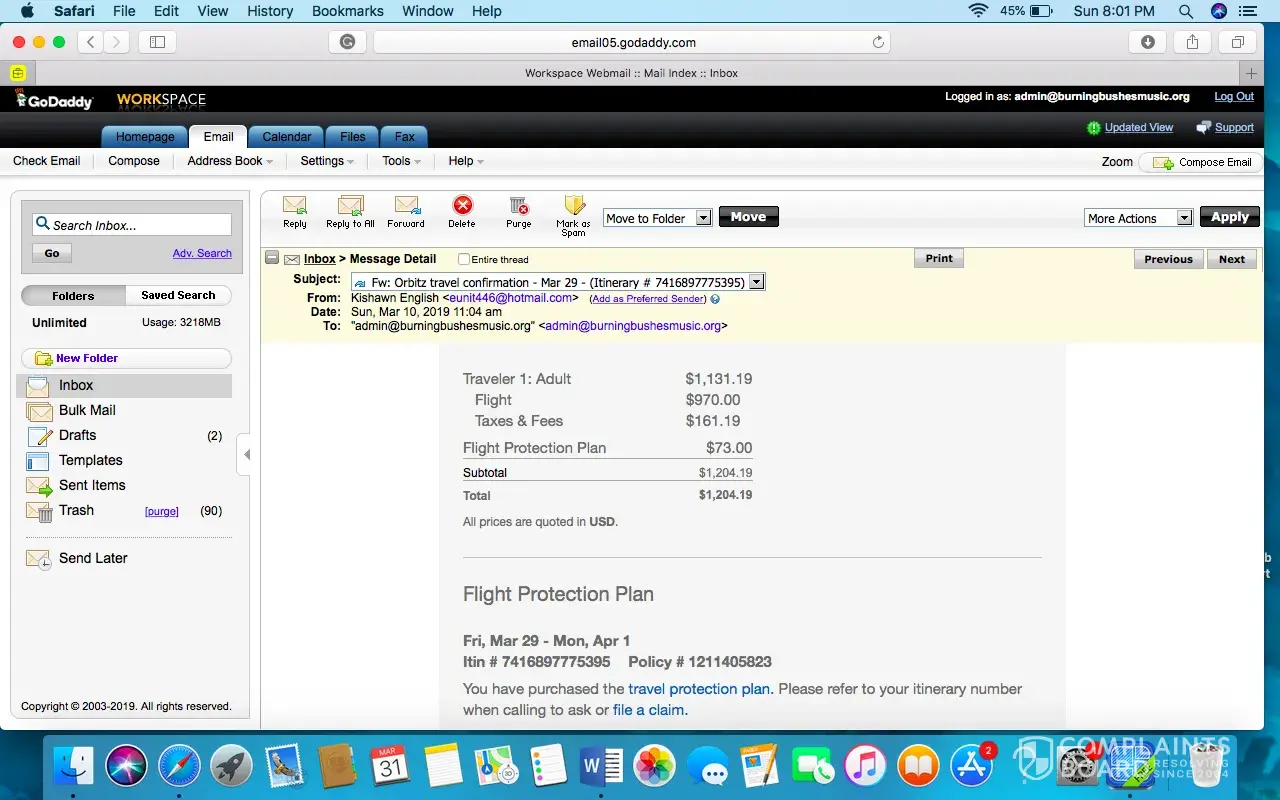The height and width of the screenshot is (800, 1280).
Task: Mark message as Spam using shield icon
Action: tap(574, 206)
